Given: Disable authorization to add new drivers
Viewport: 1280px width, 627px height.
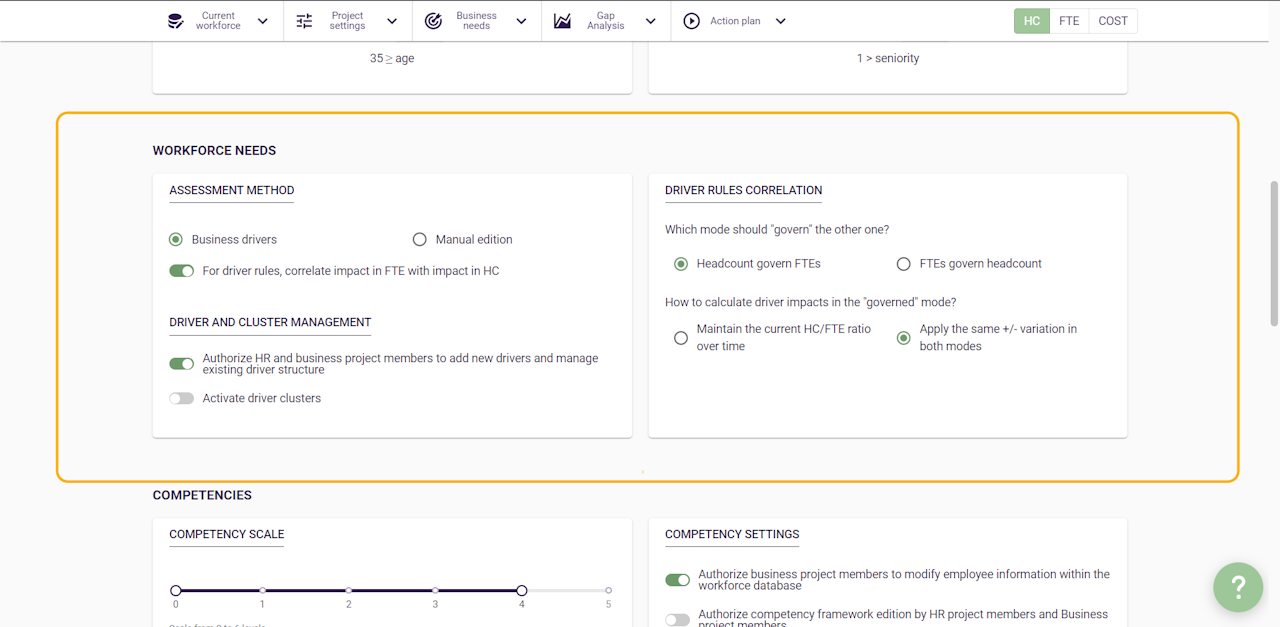Looking at the screenshot, I should coord(181,364).
